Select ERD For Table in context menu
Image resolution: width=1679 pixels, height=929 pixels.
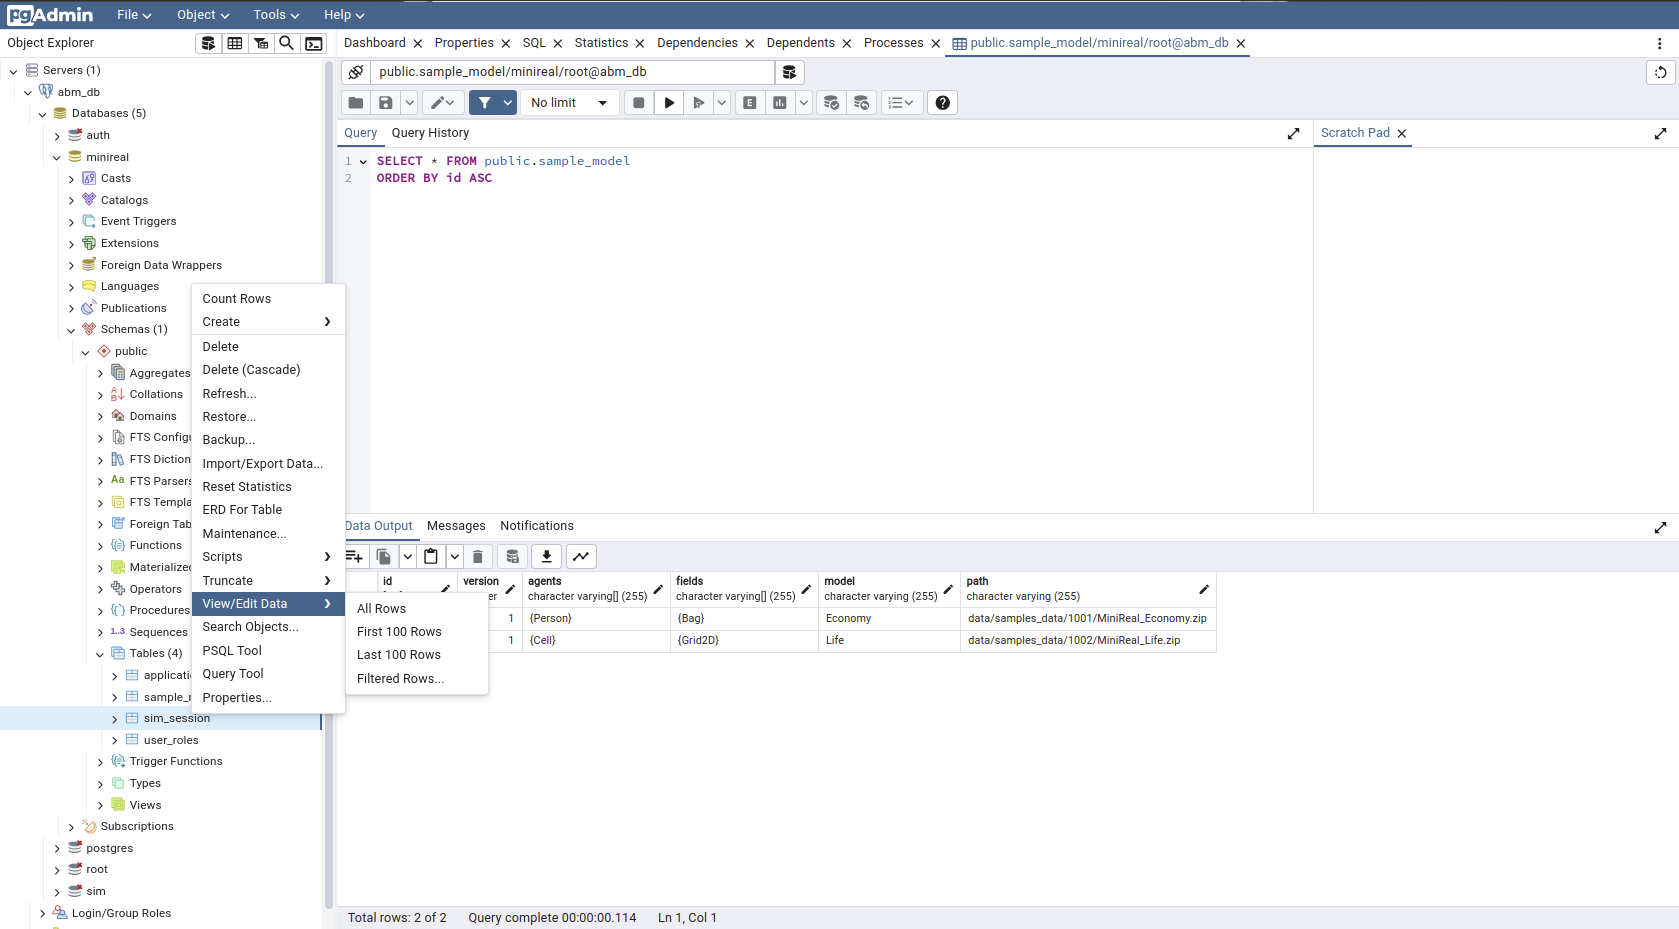pos(268,510)
